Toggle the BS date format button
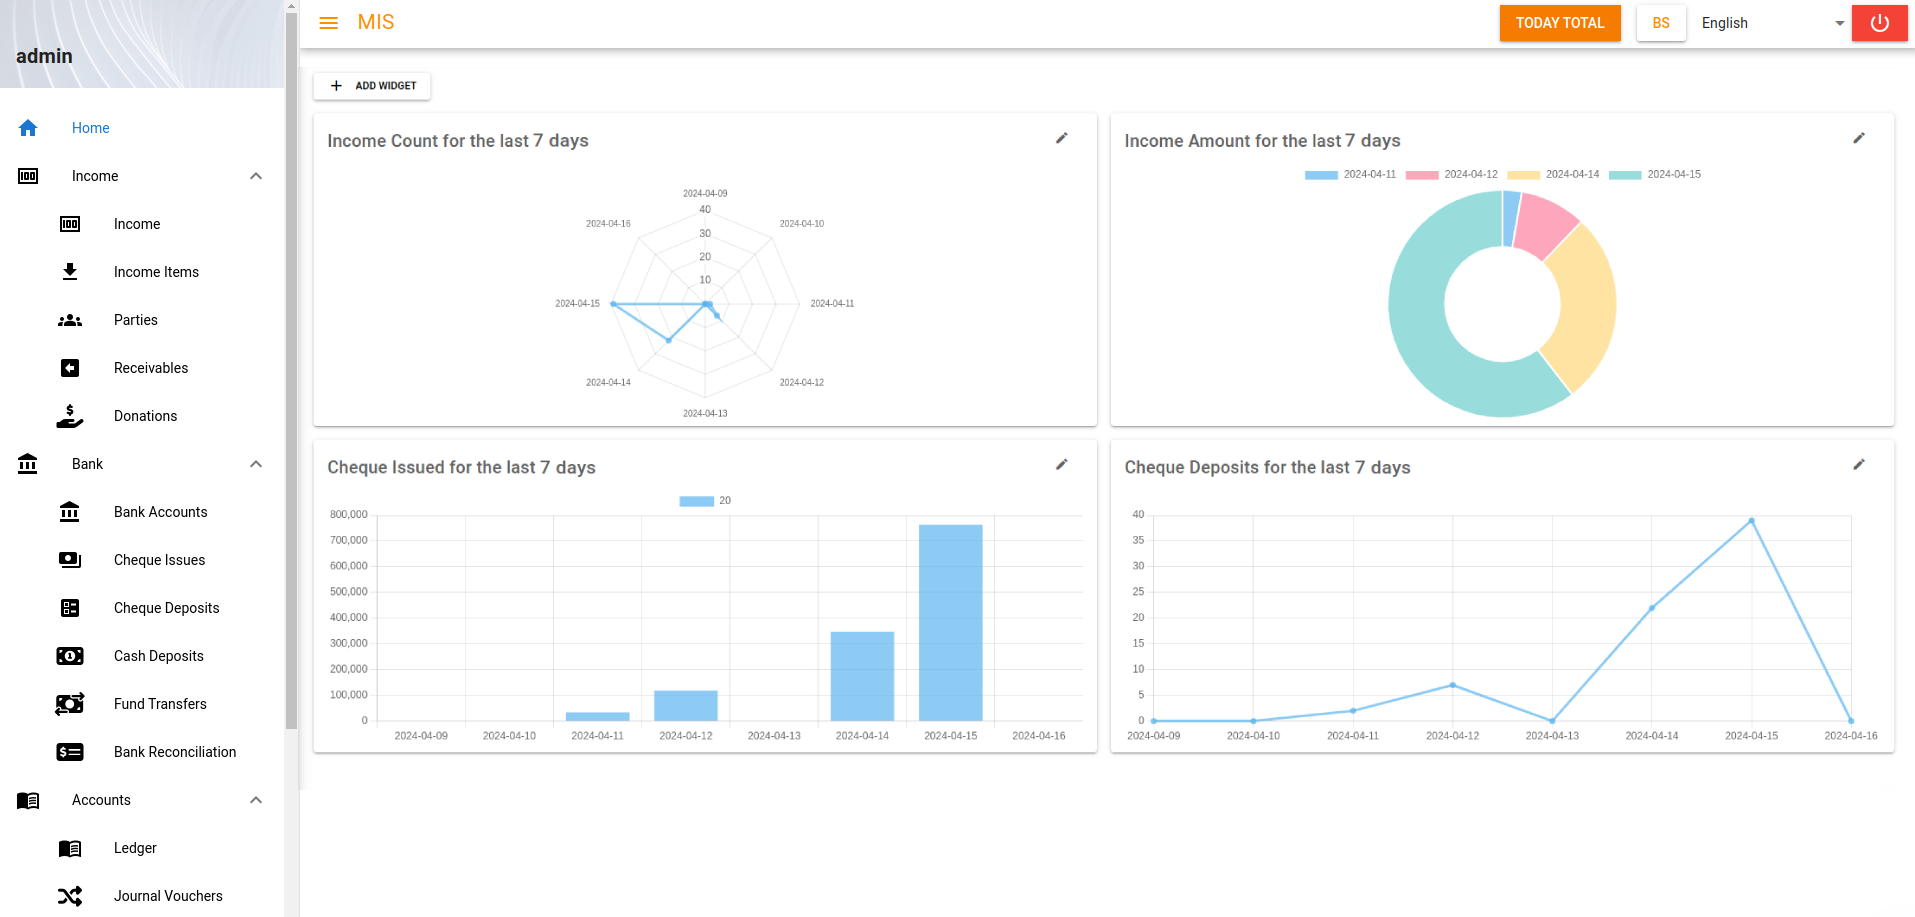The image size is (1915, 917). point(1660,23)
